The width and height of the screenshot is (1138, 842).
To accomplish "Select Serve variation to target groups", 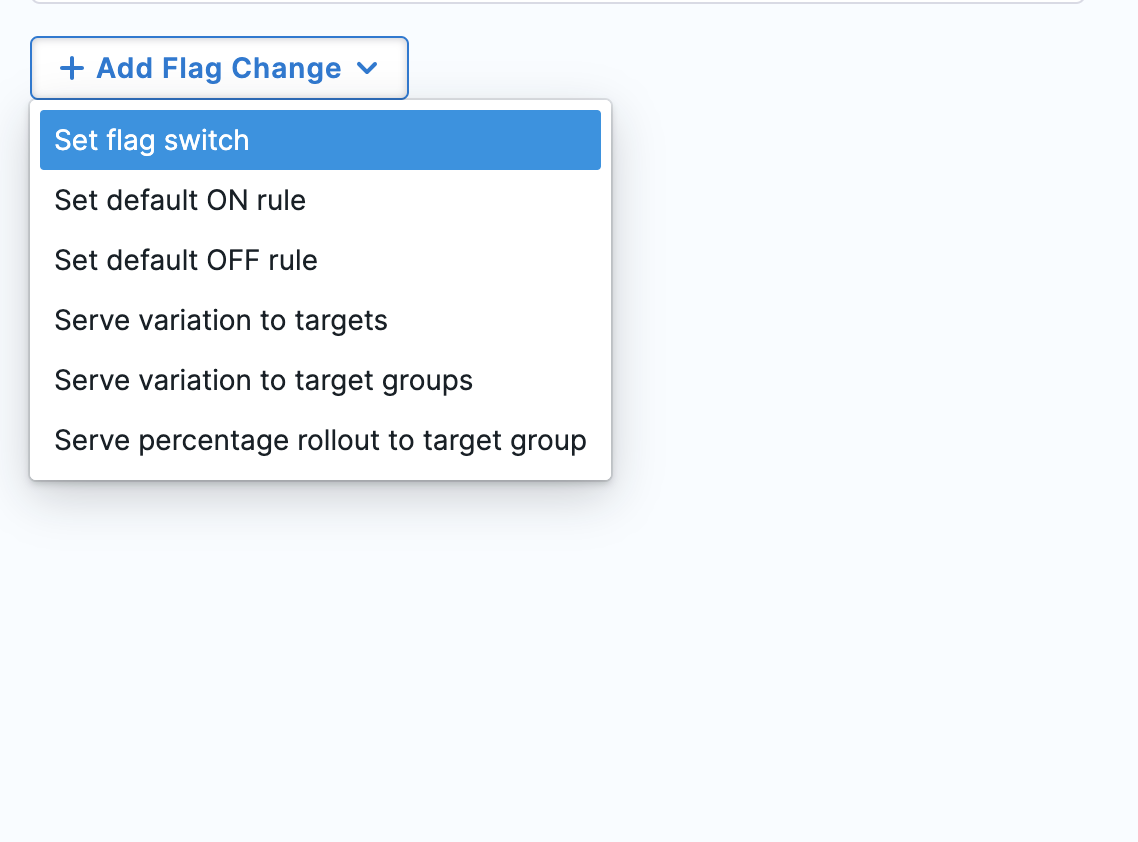I will [x=263, y=380].
